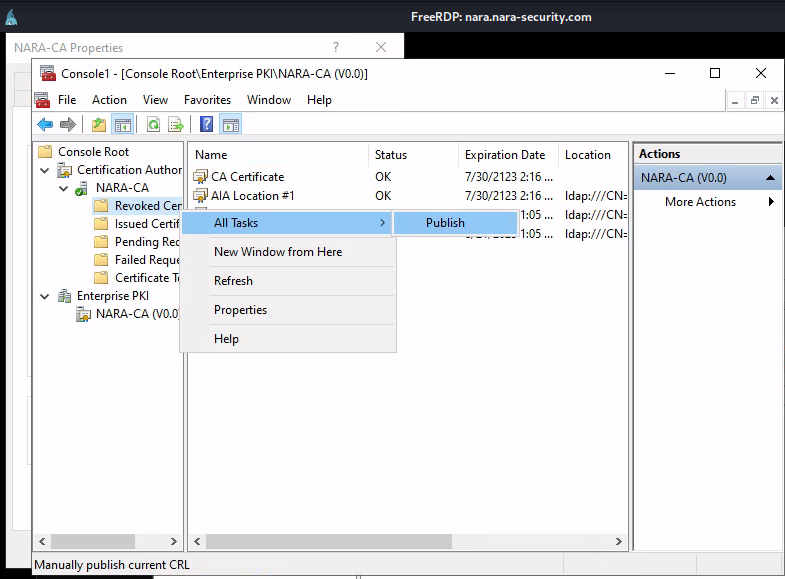
Task: Click the Back arrow toolbar icon
Action: [45, 125]
